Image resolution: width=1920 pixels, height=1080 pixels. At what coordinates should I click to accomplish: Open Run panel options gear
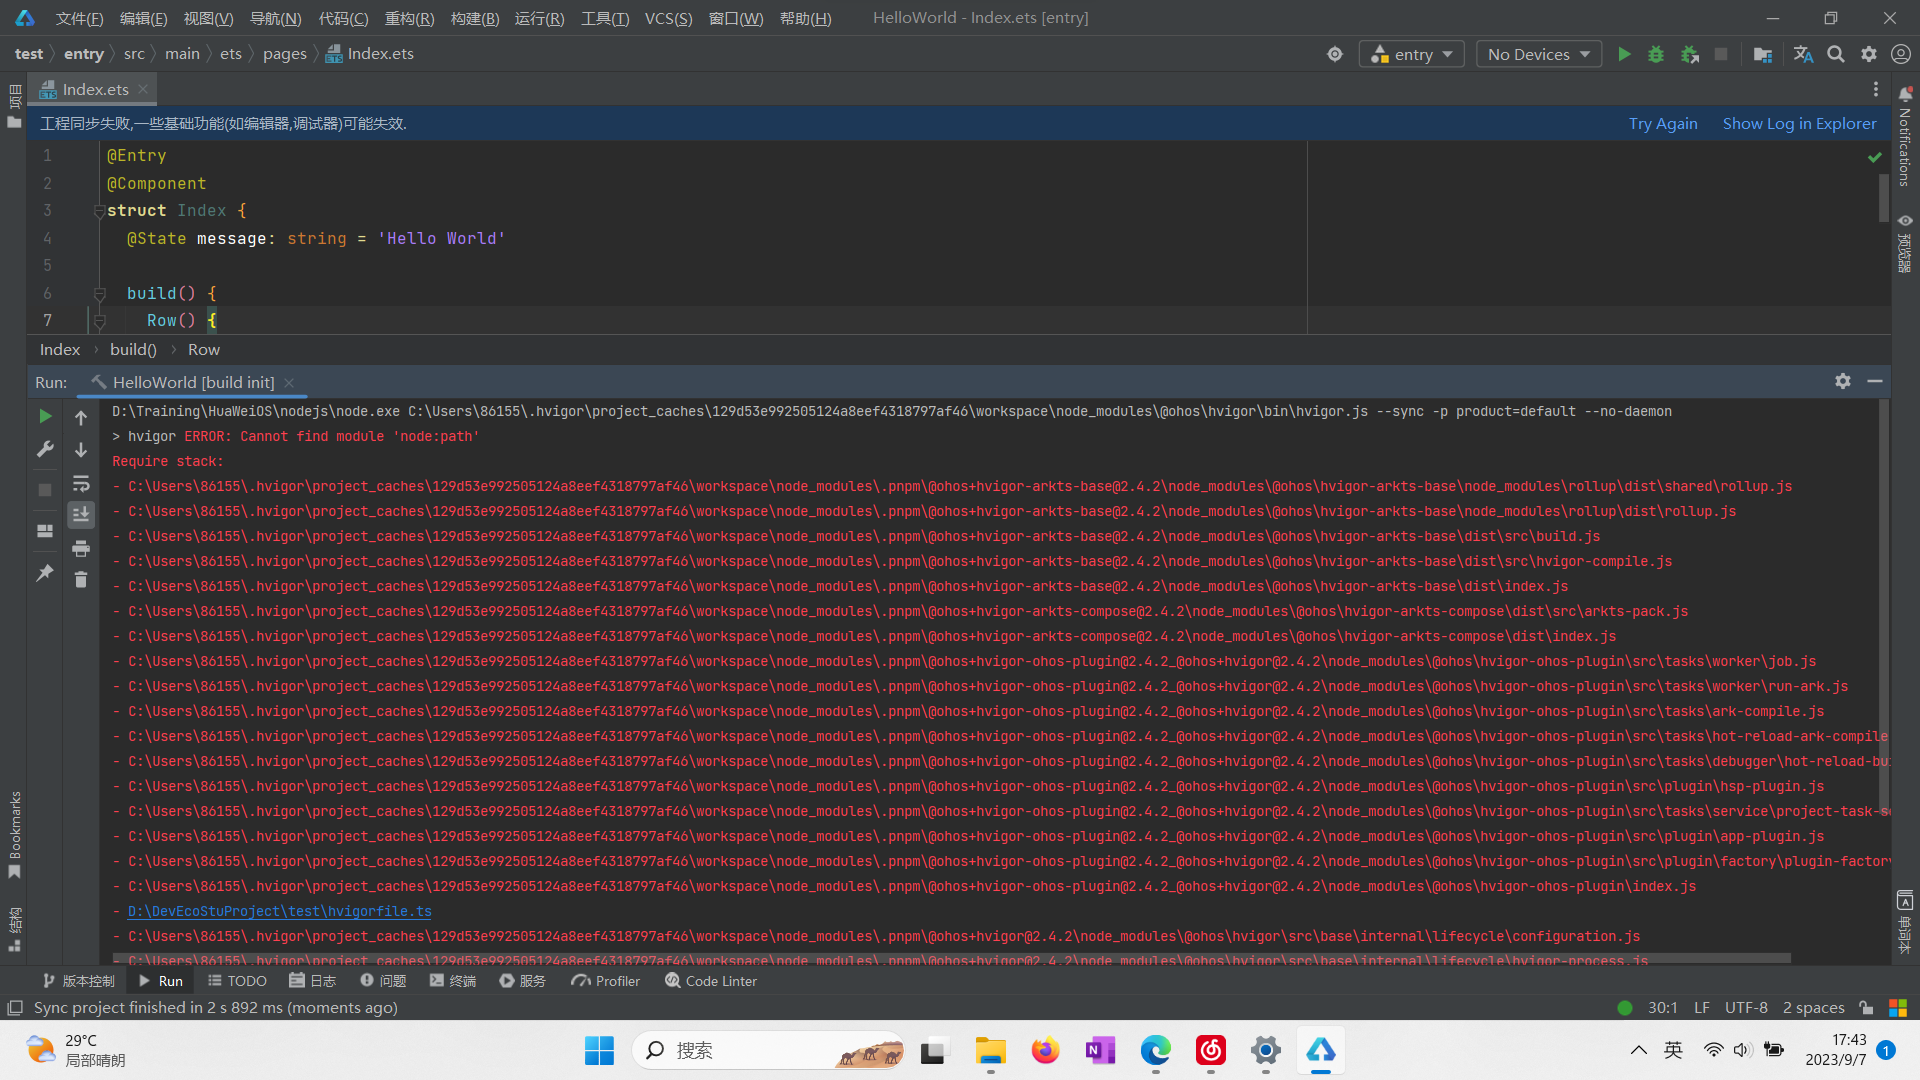1843,381
